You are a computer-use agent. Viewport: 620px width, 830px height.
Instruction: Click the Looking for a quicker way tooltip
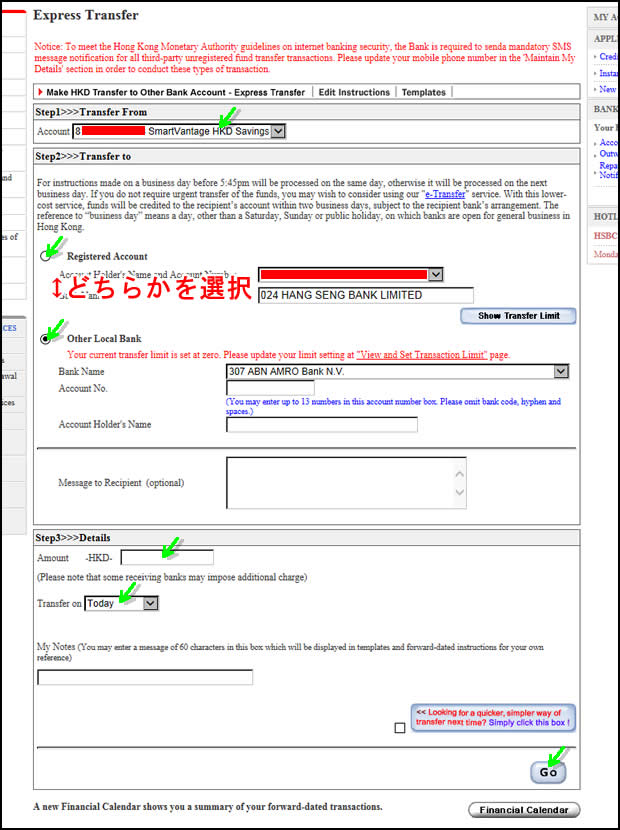coord(493,718)
